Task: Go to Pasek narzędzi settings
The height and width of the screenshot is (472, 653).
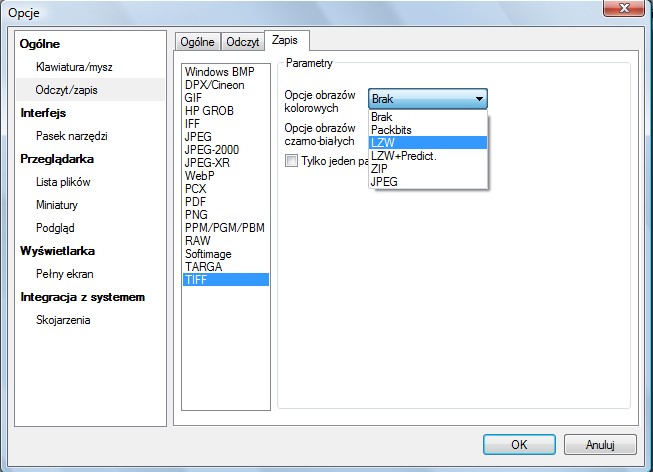Action: pos(71,136)
